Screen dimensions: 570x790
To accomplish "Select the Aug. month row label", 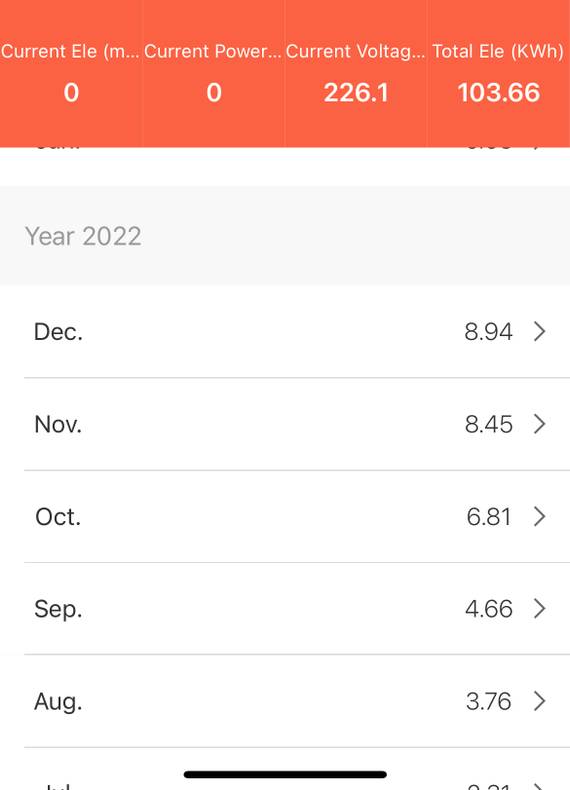I will tap(57, 702).
